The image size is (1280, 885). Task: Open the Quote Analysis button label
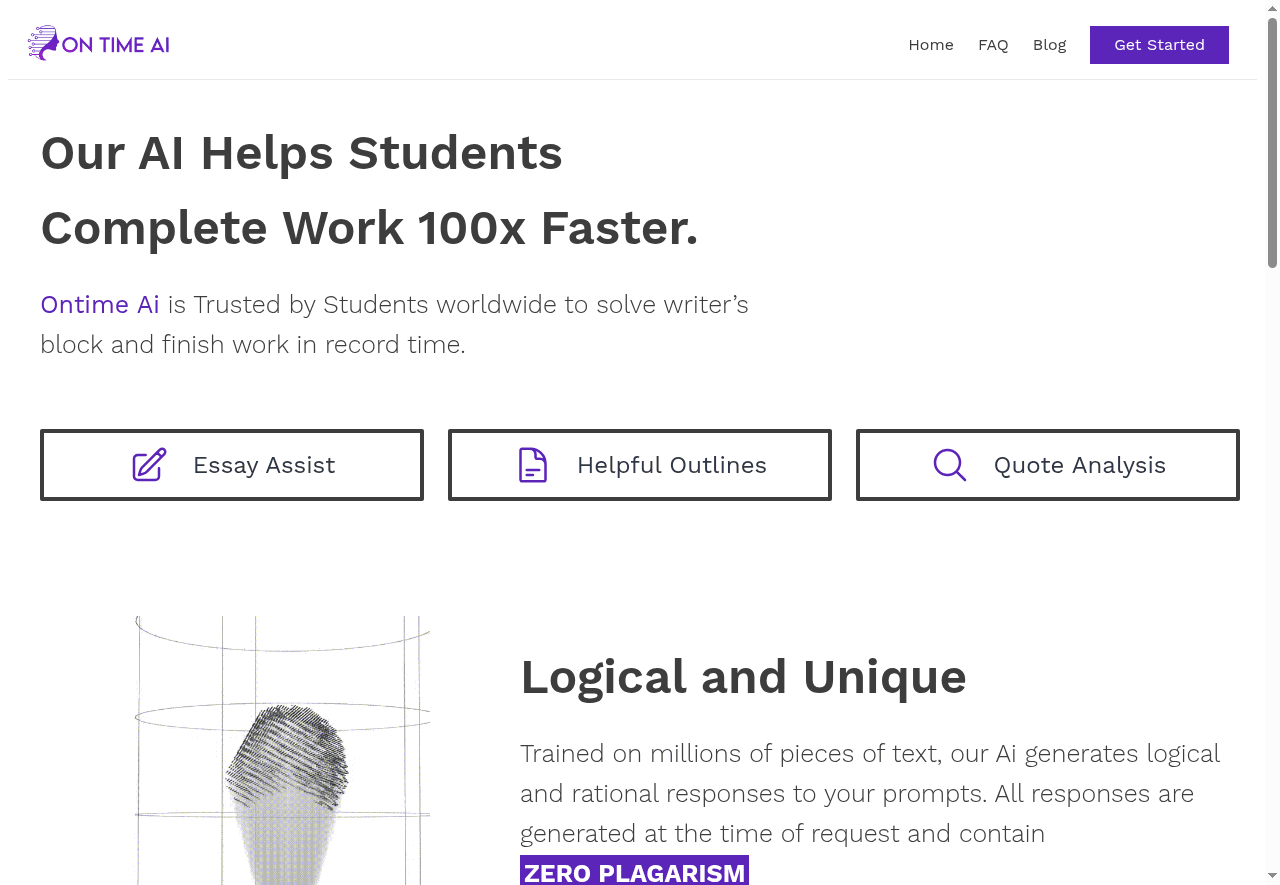pos(1079,465)
